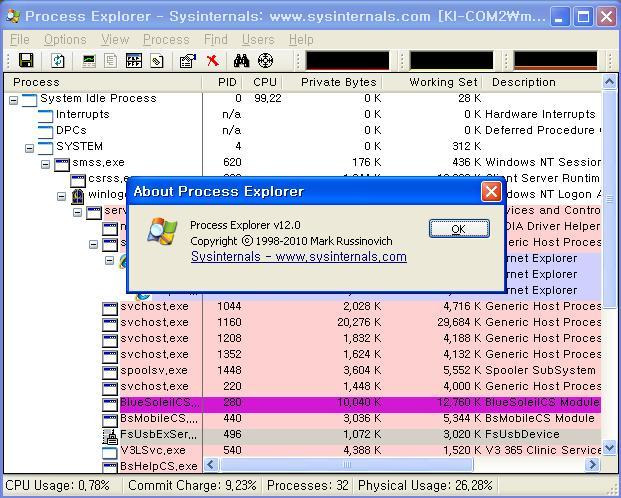Click Commit Charge in status bar
The image size is (621, 498).
click(x=192, y=486)
